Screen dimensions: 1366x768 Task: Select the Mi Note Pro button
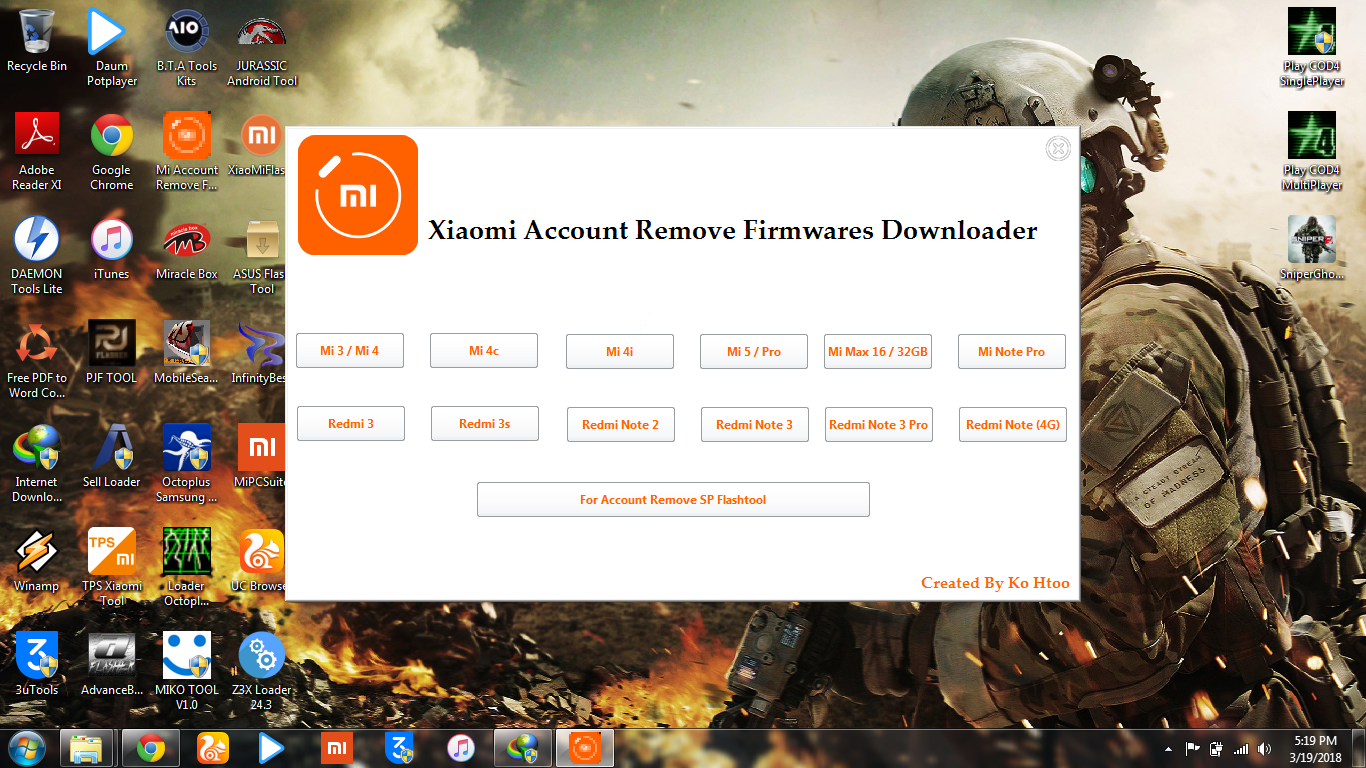(x=1012, y=352)
